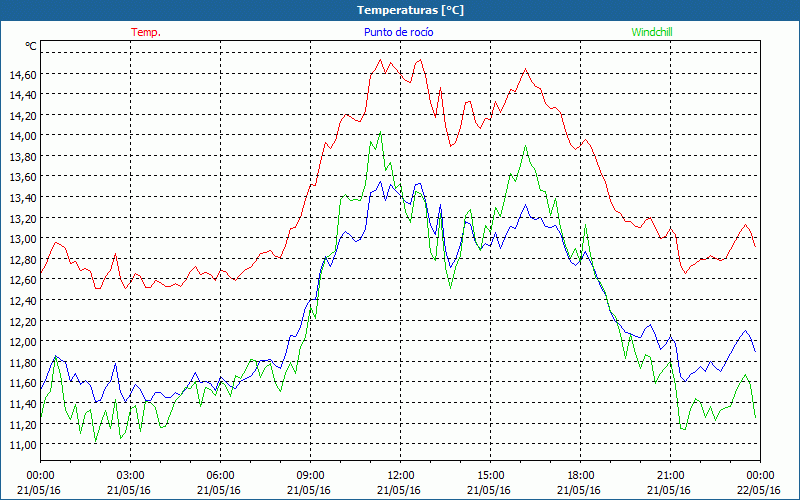Select the blue 'Punto de rocío' legend label

(x=398, y=32)
